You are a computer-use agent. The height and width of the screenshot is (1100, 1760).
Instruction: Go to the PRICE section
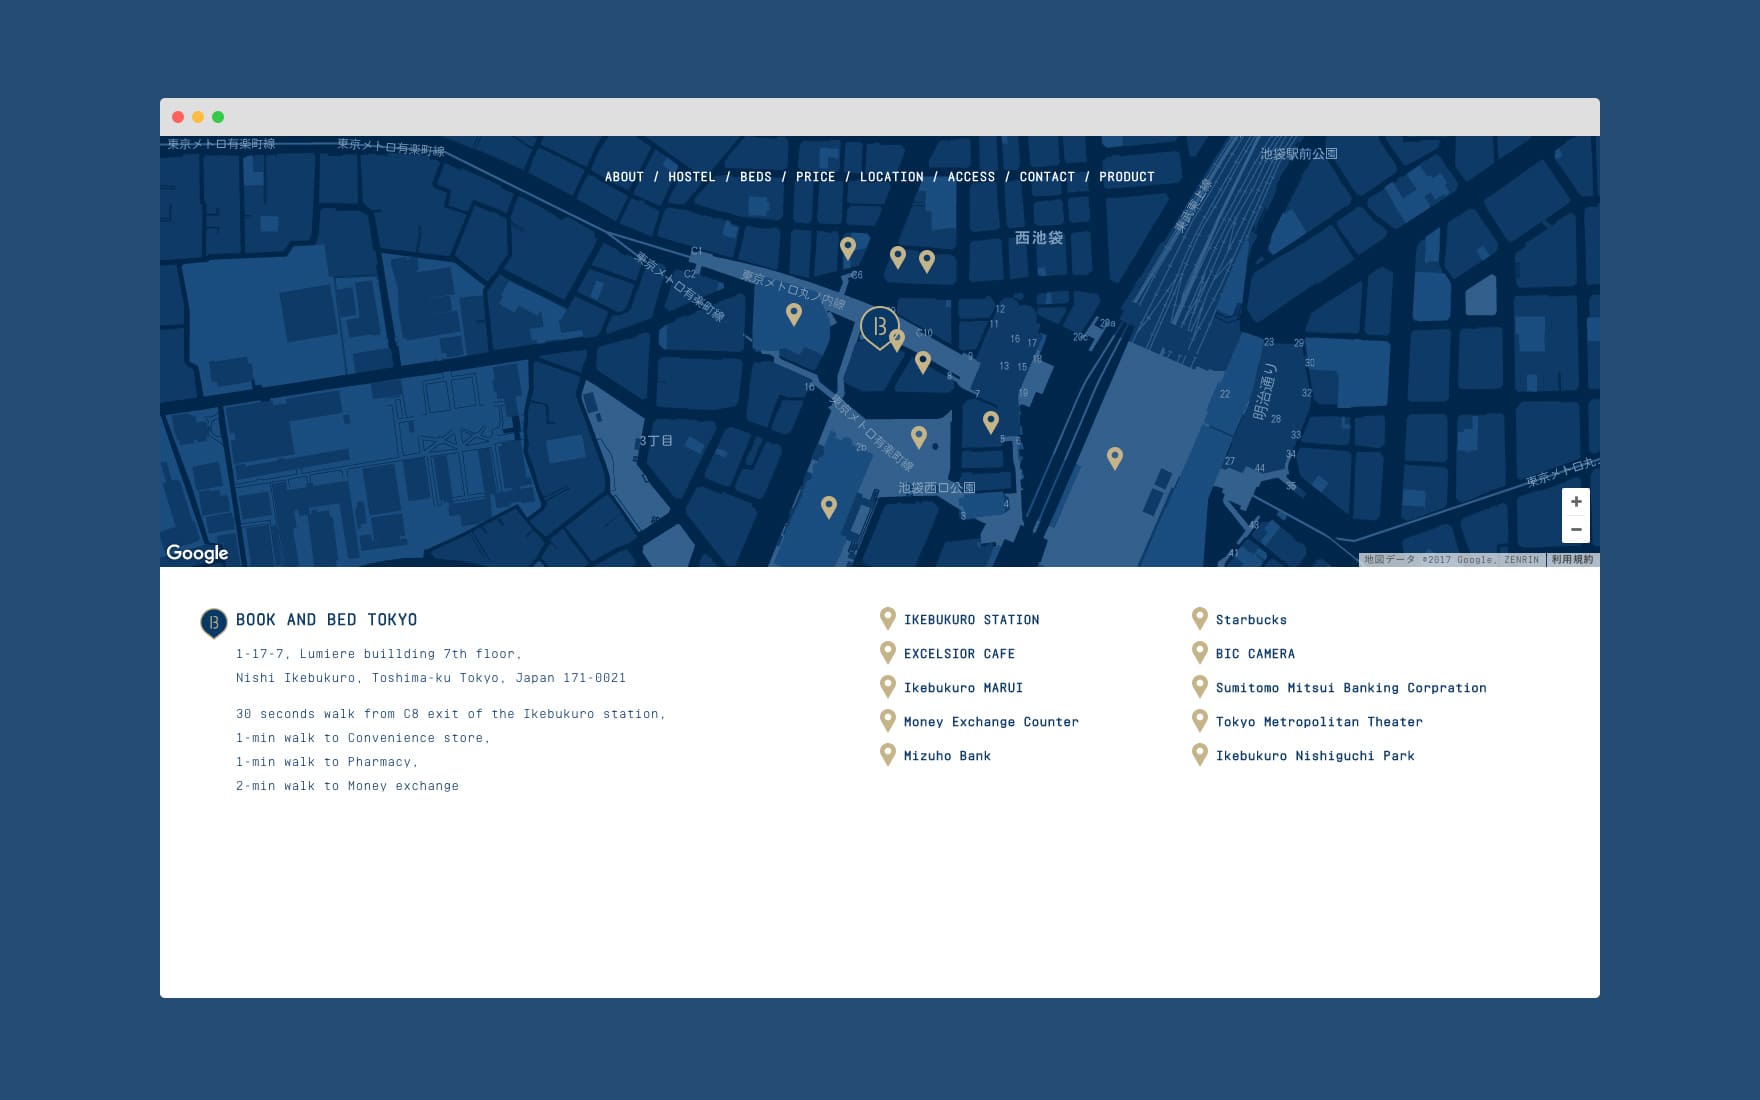815,177
